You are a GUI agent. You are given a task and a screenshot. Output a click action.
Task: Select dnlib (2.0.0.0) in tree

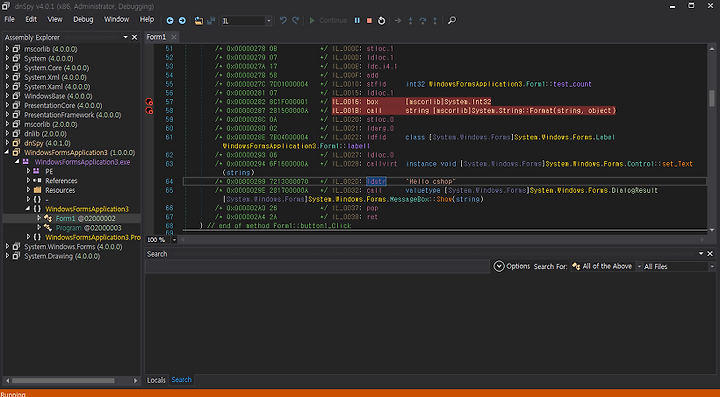[45, 134]
